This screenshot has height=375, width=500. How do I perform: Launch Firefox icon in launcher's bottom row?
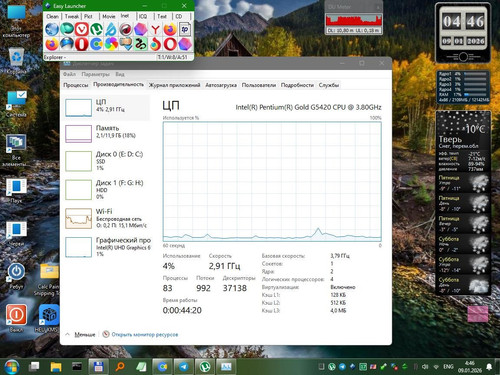click(52, 44)
